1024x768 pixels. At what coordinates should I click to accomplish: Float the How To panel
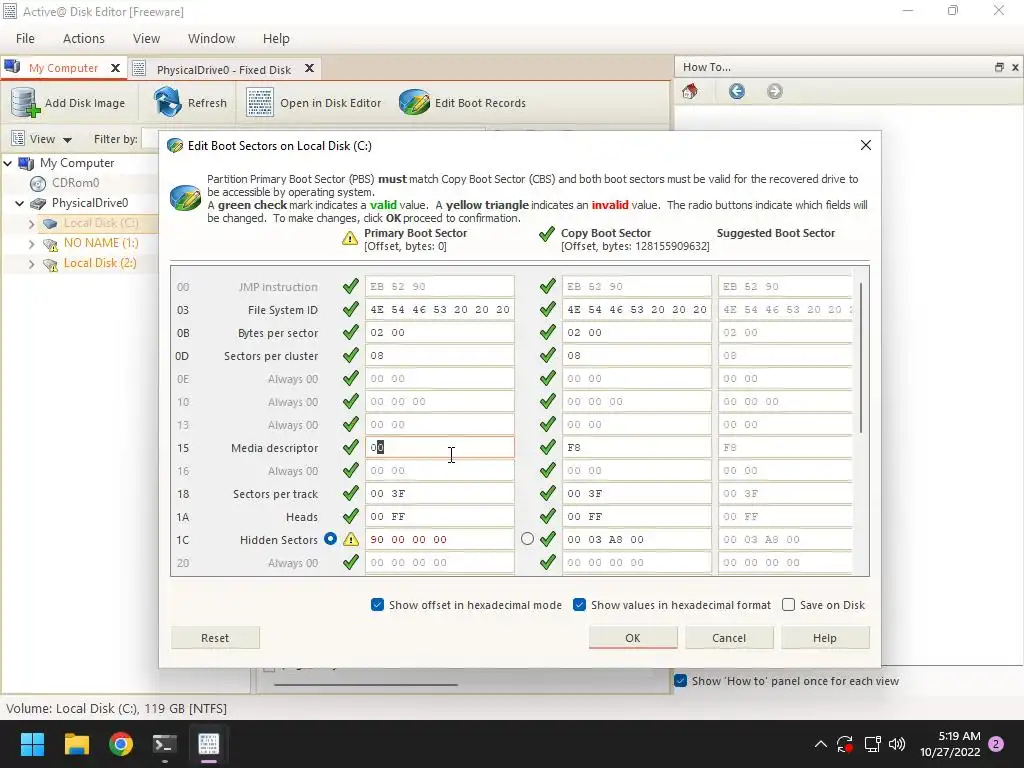(999, 67)
